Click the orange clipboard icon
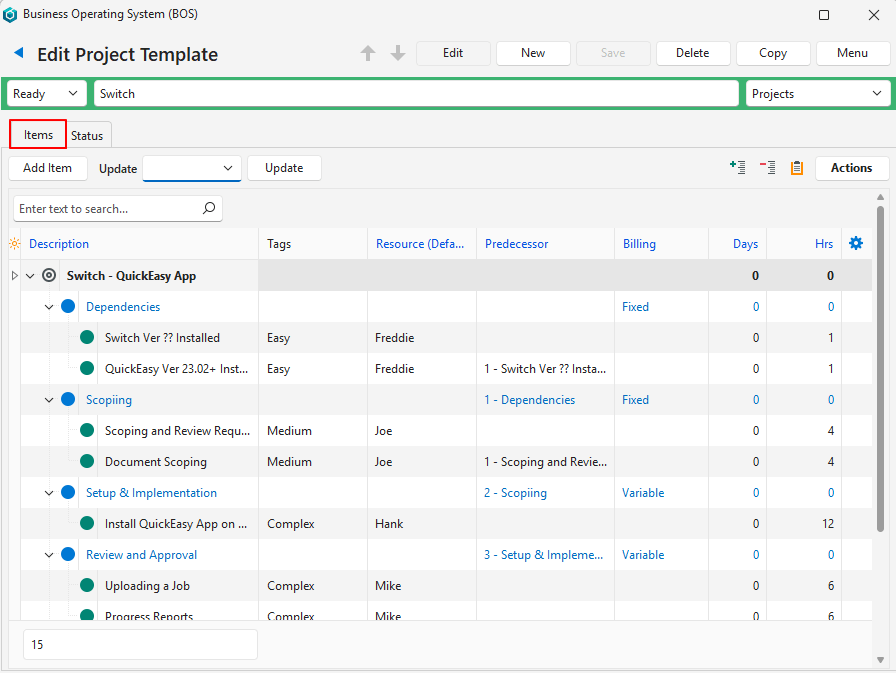 coord(797,168)
